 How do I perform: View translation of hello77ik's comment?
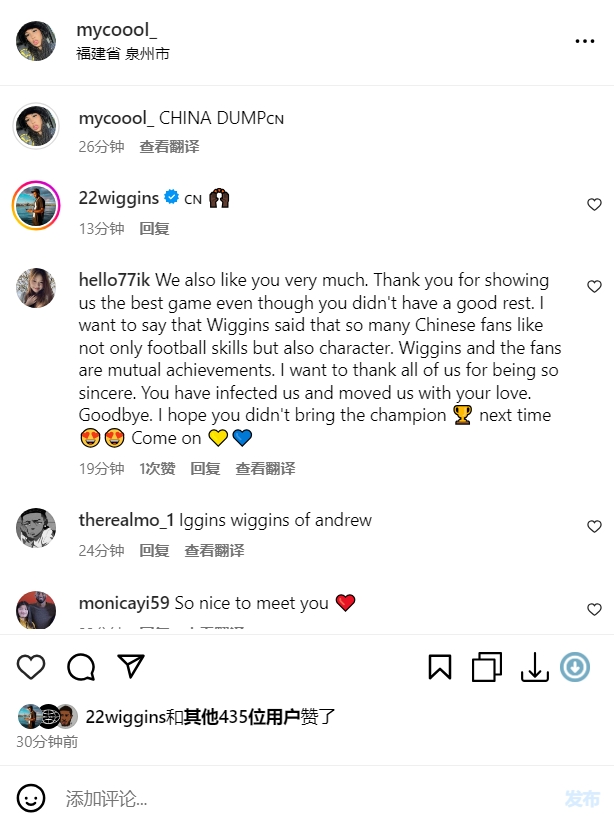pyautogui.click(x=265, y=469)
